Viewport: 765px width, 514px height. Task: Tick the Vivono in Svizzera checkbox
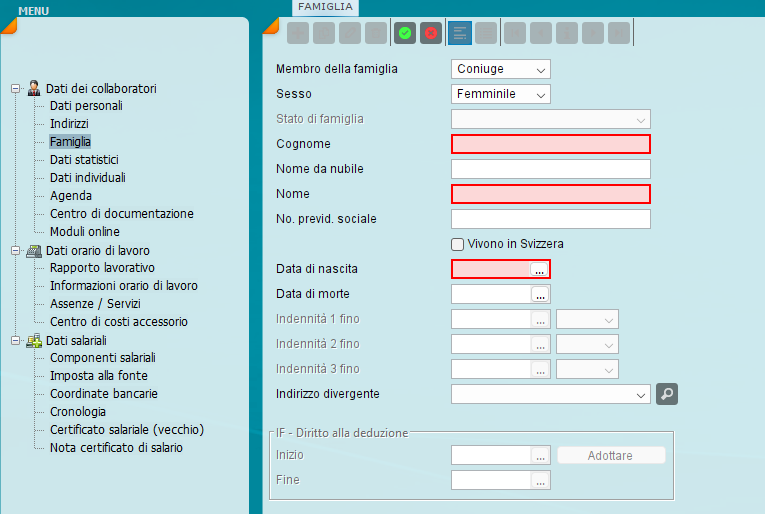(x=457, y=244)
